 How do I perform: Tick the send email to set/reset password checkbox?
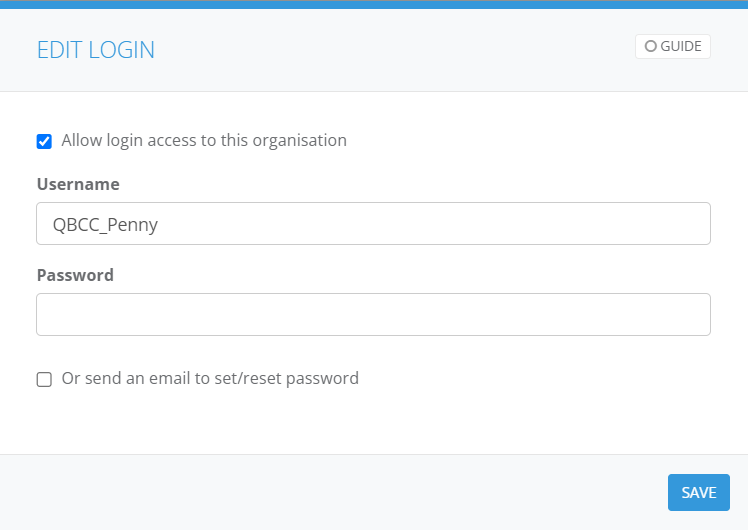[44, 379]
